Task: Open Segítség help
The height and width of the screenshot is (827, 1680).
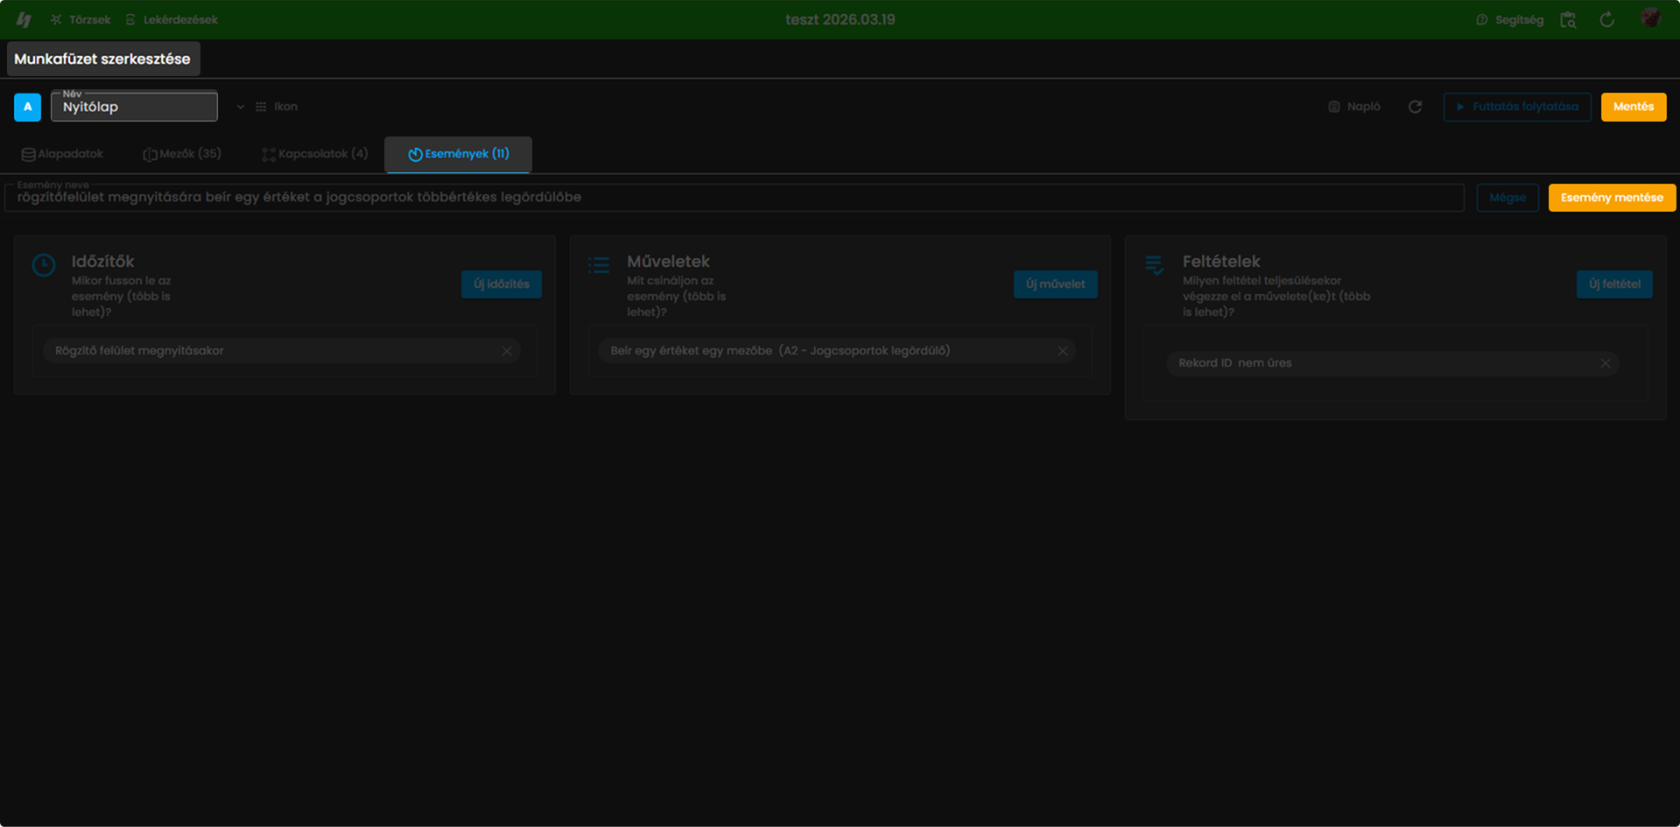Action: point(1510,20)
